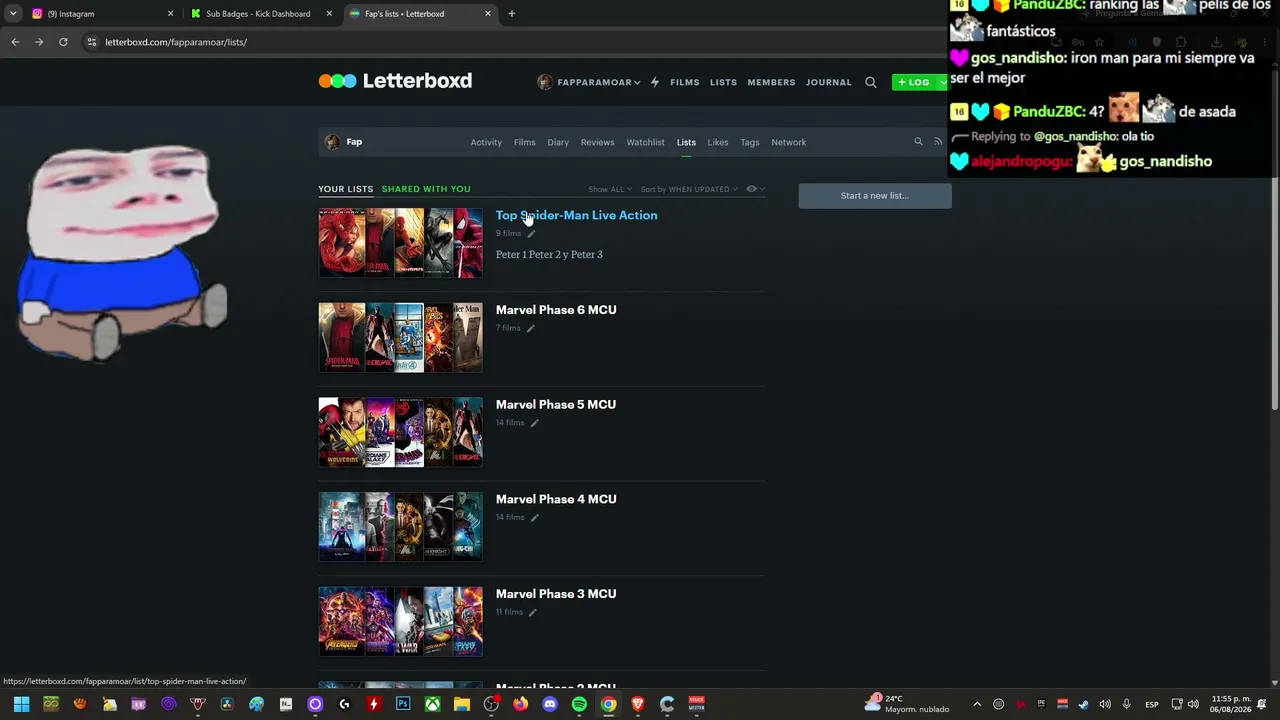Open Marvel Phase 4 MCU list
The height and width of the screenshot is (720, 1280).
pyautogui.click(x=556, y=499)
